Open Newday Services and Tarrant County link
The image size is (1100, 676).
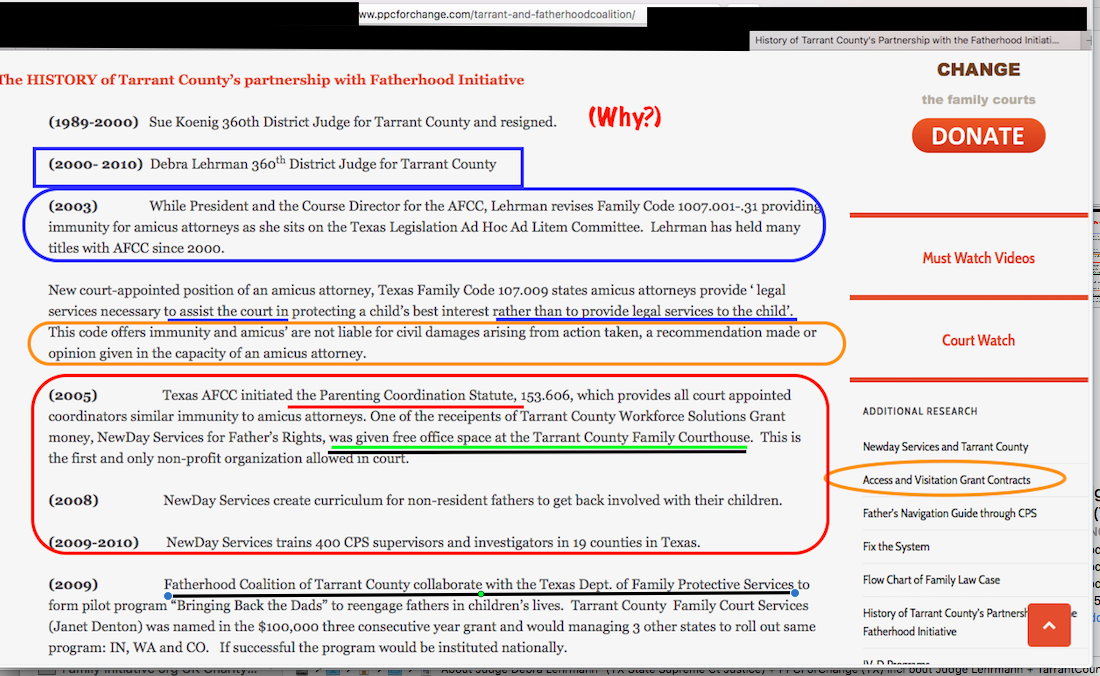tap(945, 447)
